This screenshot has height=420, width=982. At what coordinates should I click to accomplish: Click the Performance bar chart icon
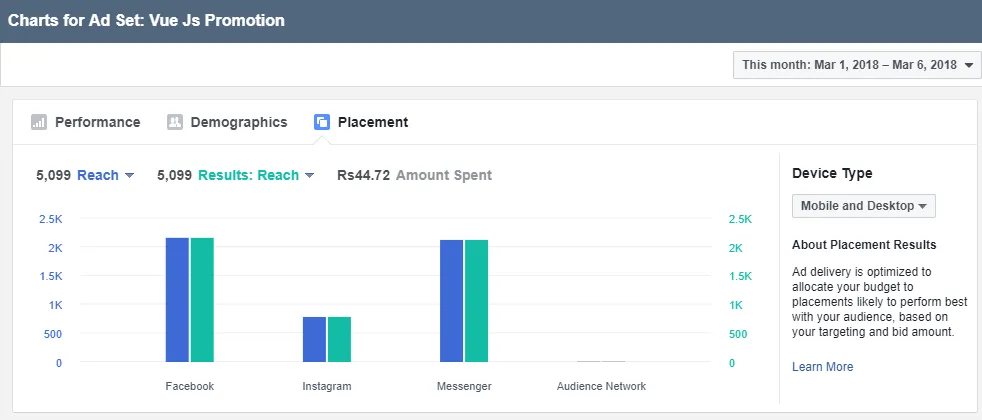point(39,122)
